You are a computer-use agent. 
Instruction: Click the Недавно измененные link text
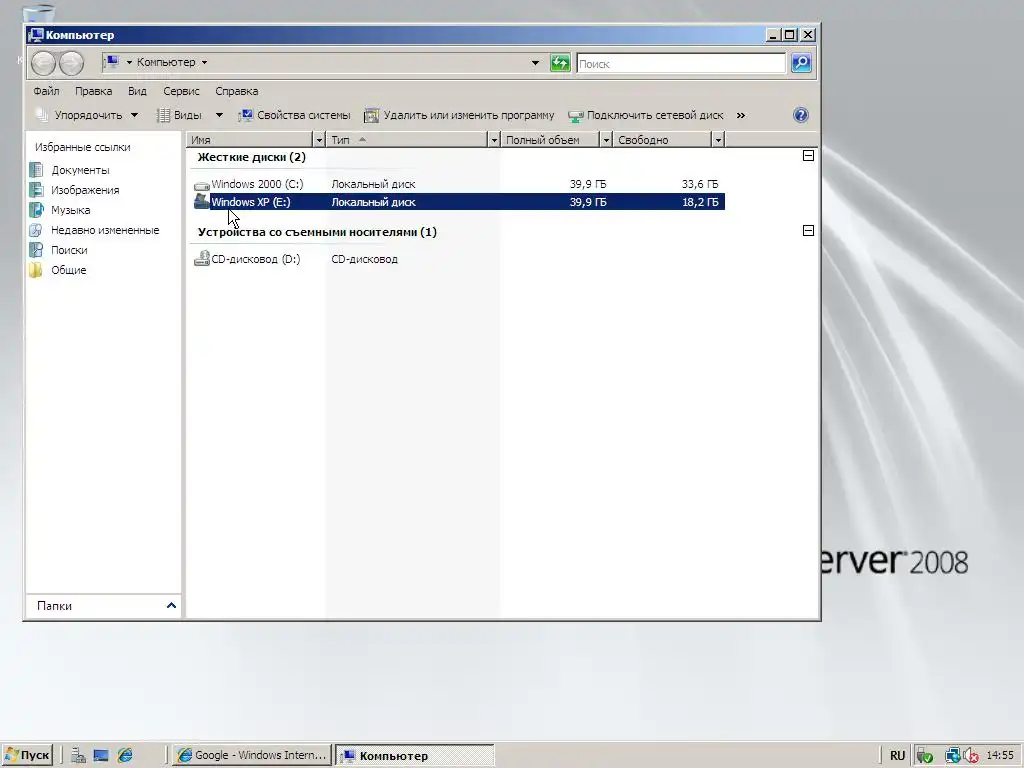tap(105, 230)
